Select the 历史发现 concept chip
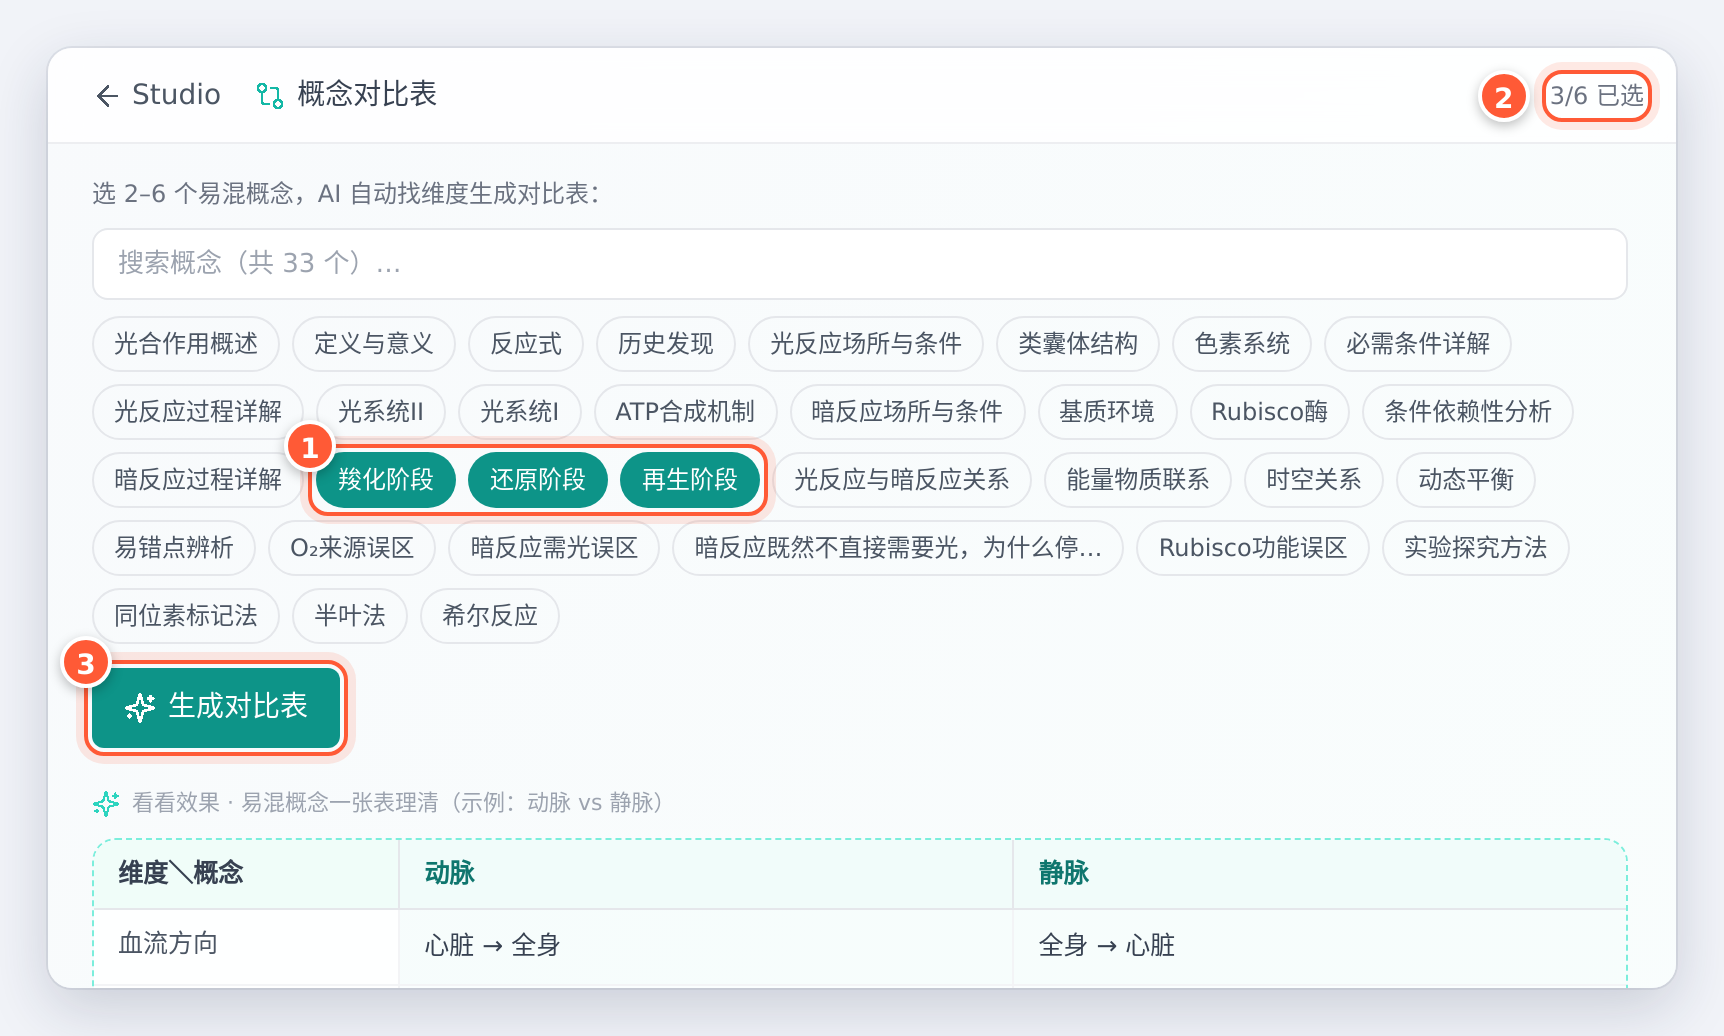This screenshot has height=1036, width=1724. click(666, 344)
